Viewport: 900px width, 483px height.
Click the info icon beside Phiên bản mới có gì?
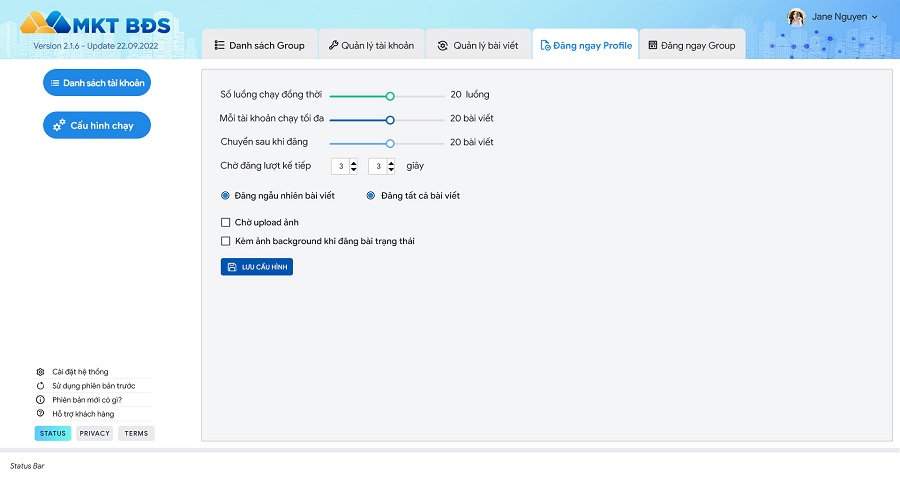click(x=40, y=400)
